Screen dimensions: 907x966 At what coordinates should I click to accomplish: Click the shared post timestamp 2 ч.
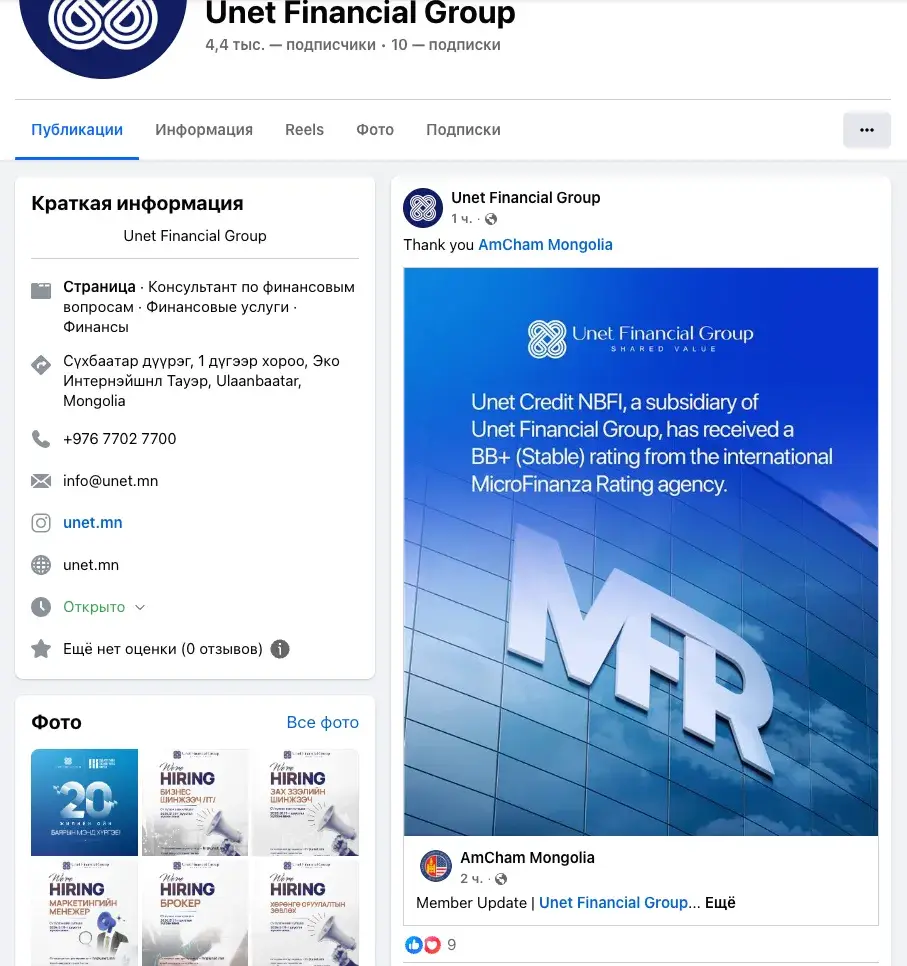pos(471,879)
